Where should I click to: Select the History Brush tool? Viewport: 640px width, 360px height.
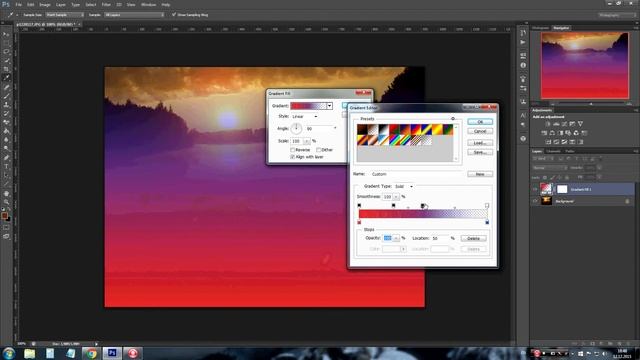tap(6, 113)
